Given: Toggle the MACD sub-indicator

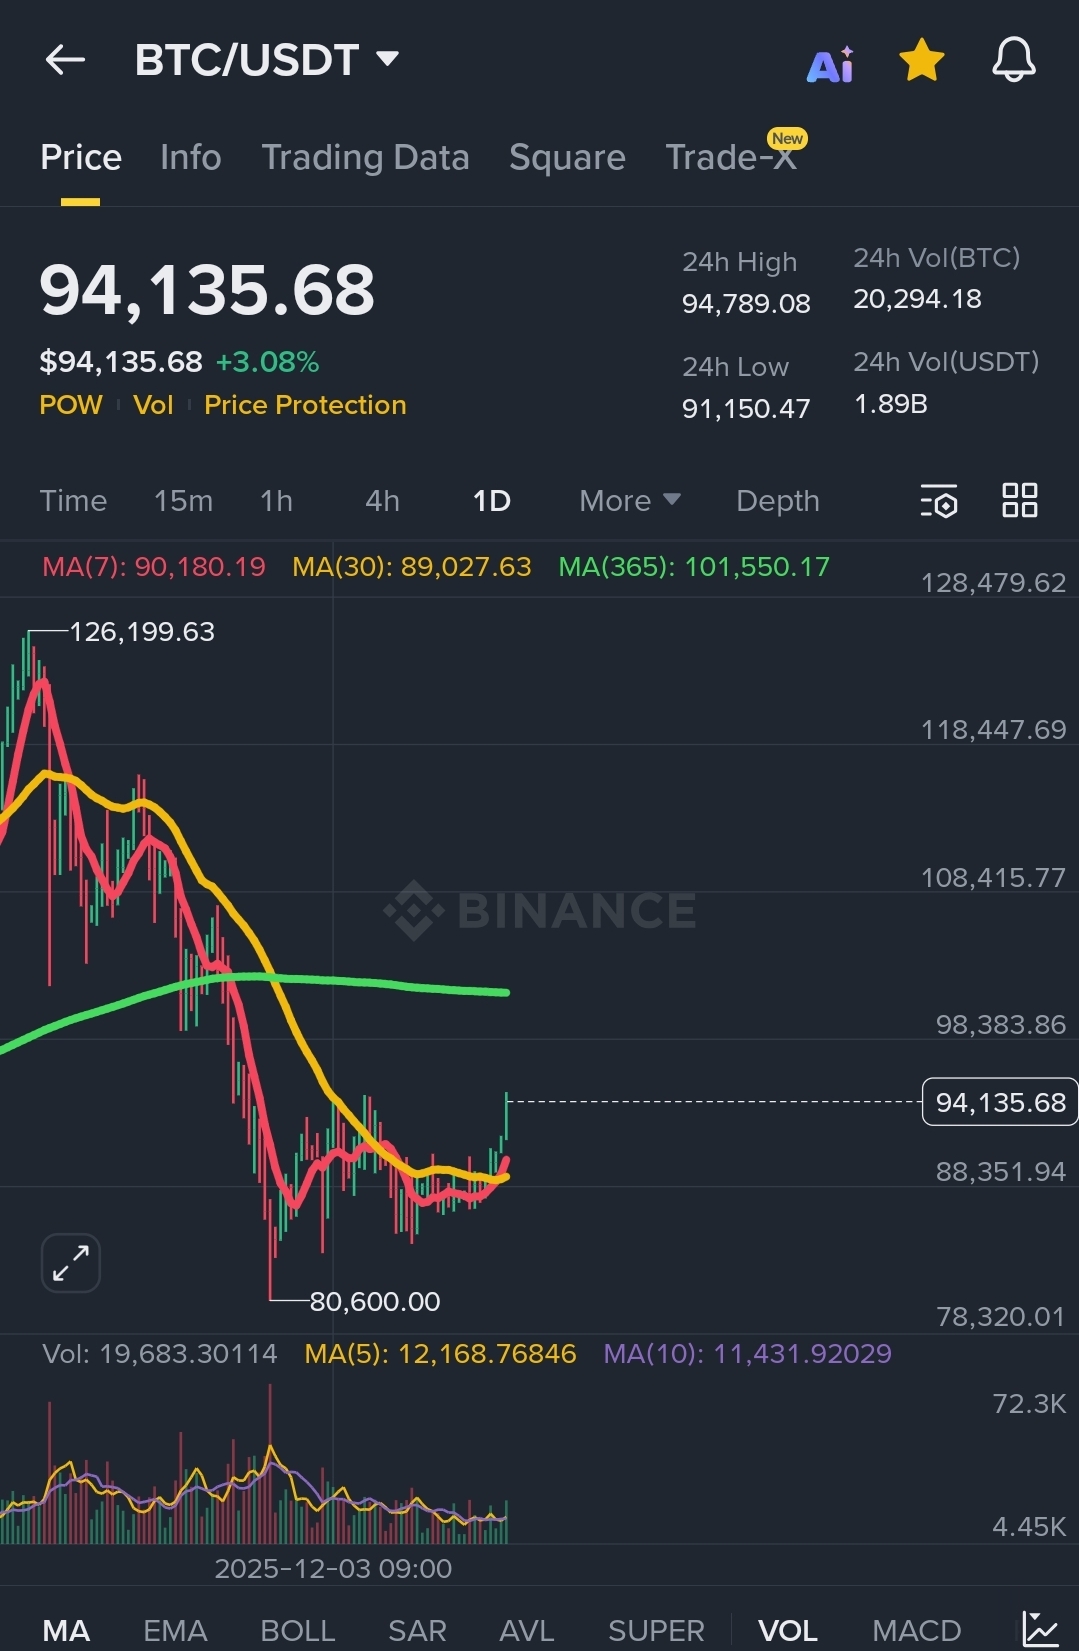Looking at the screenshot, I should click(x=916, y=1631).
